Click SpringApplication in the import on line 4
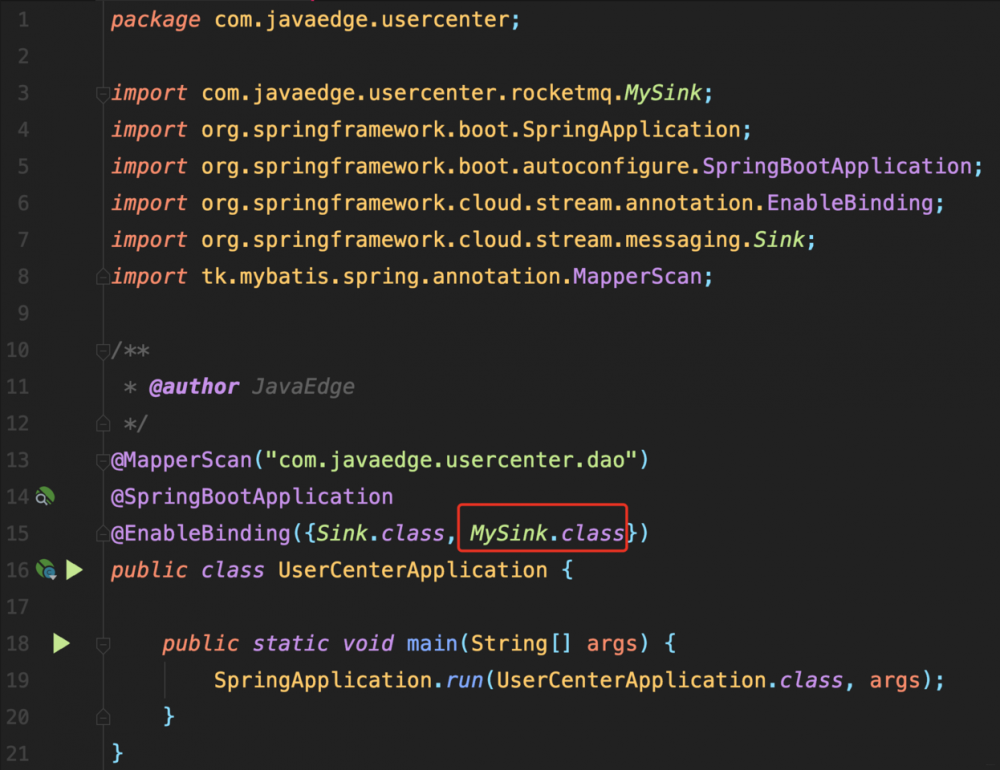 pyautogui.click(x=631, y=130)
